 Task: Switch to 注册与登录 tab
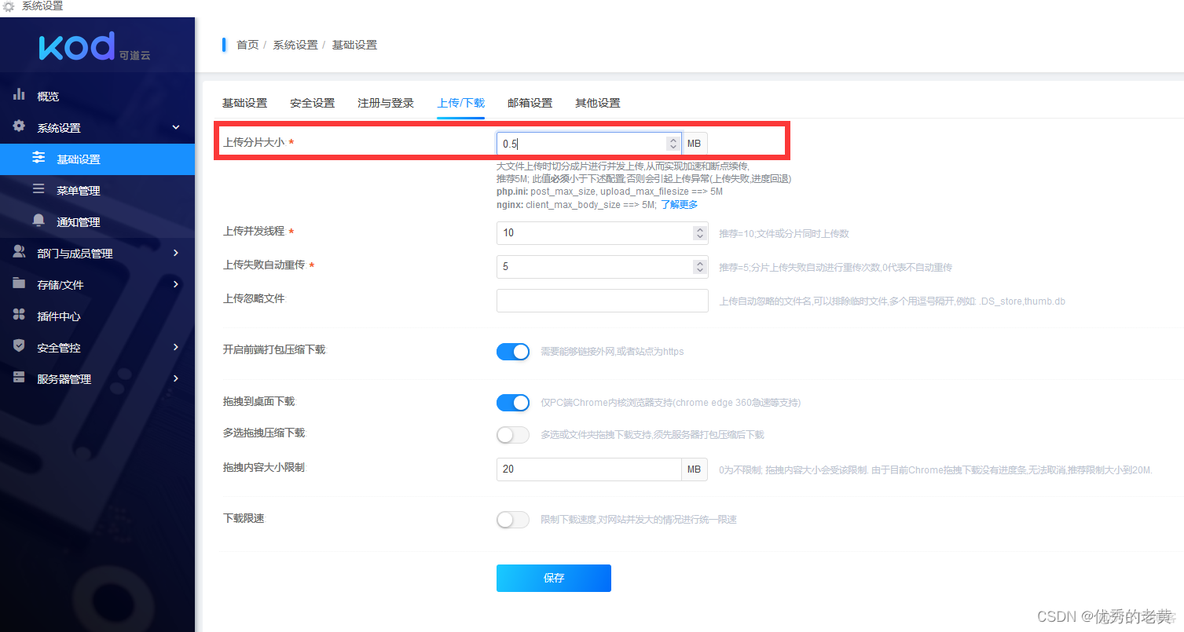click(x=385, y=103)
